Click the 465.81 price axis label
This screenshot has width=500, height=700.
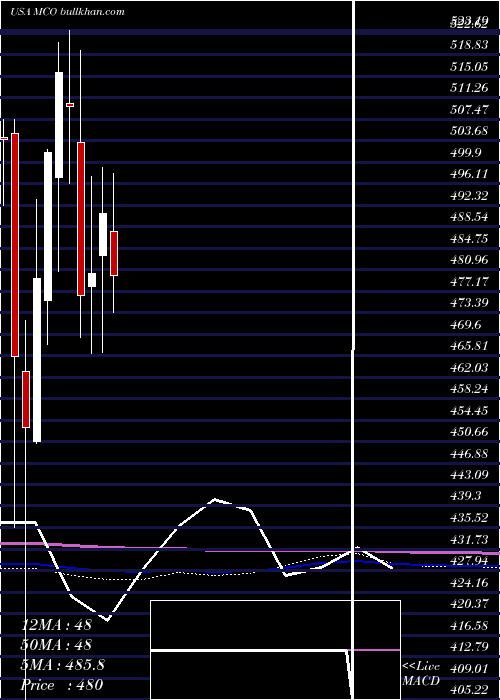[469, 346]
